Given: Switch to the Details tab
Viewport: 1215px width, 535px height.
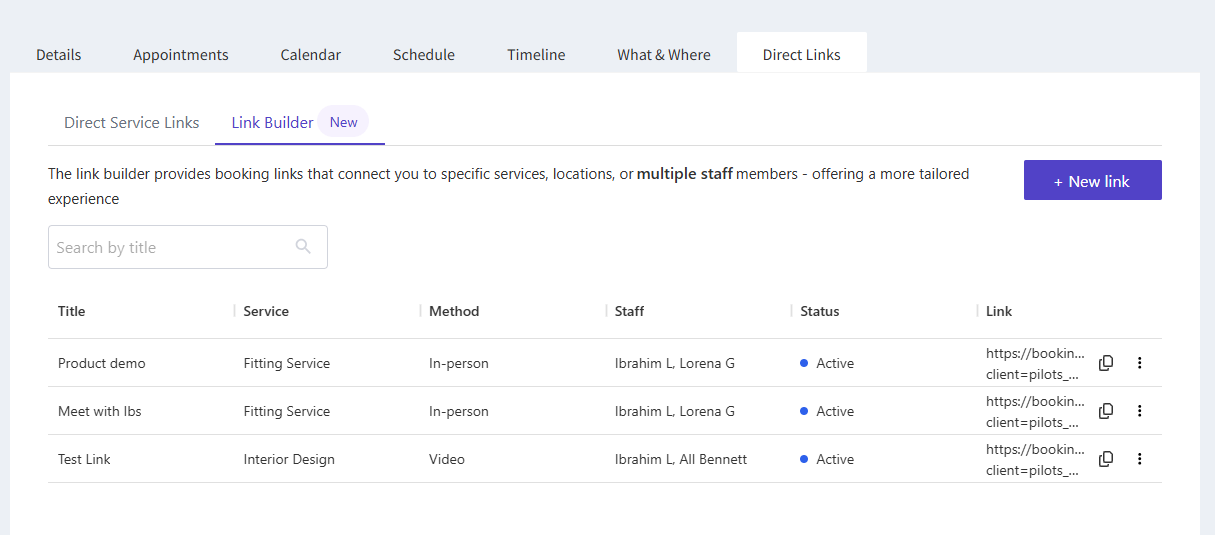Looking at the screenshot, I should click(x=59, y=55).
